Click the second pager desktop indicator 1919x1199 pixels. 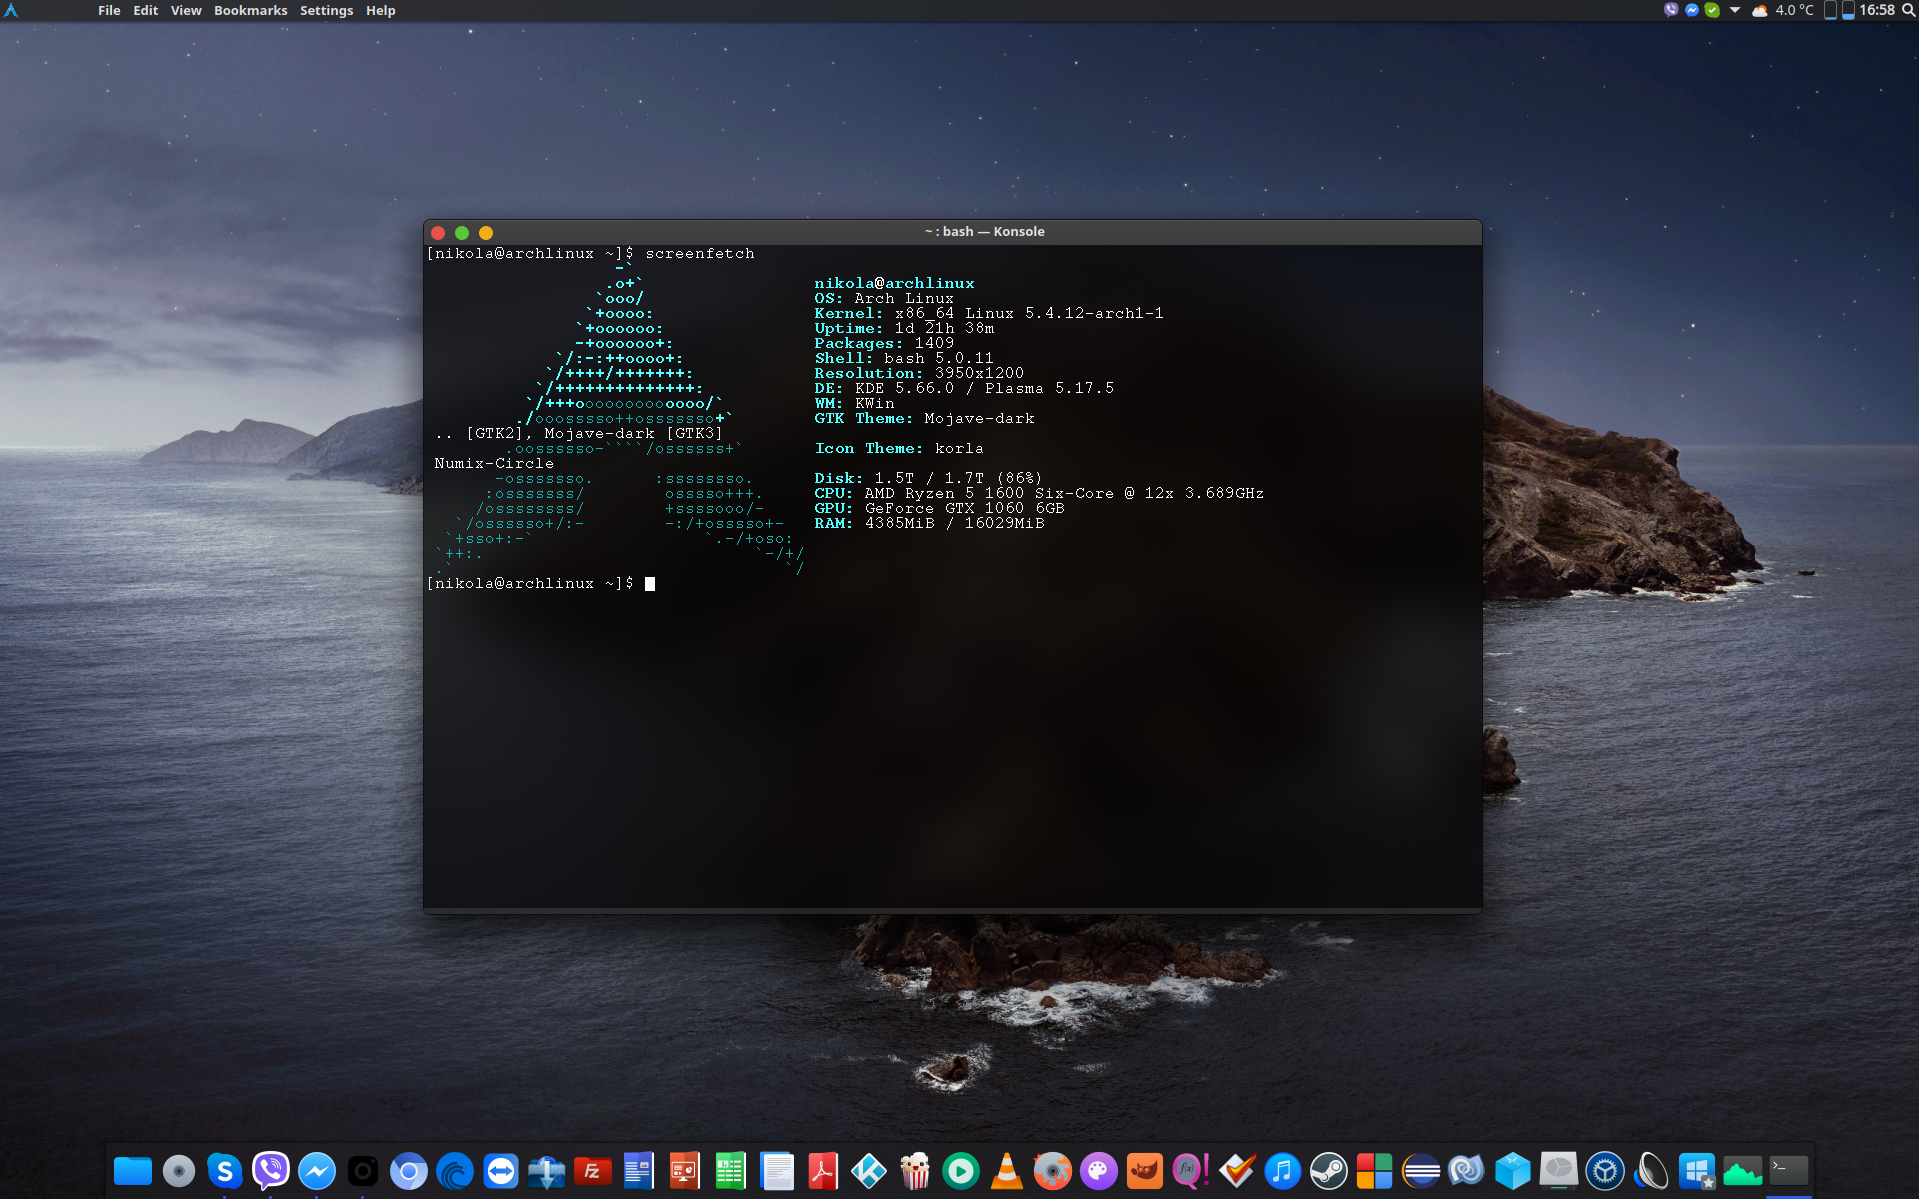click(x=1848, y=10)
